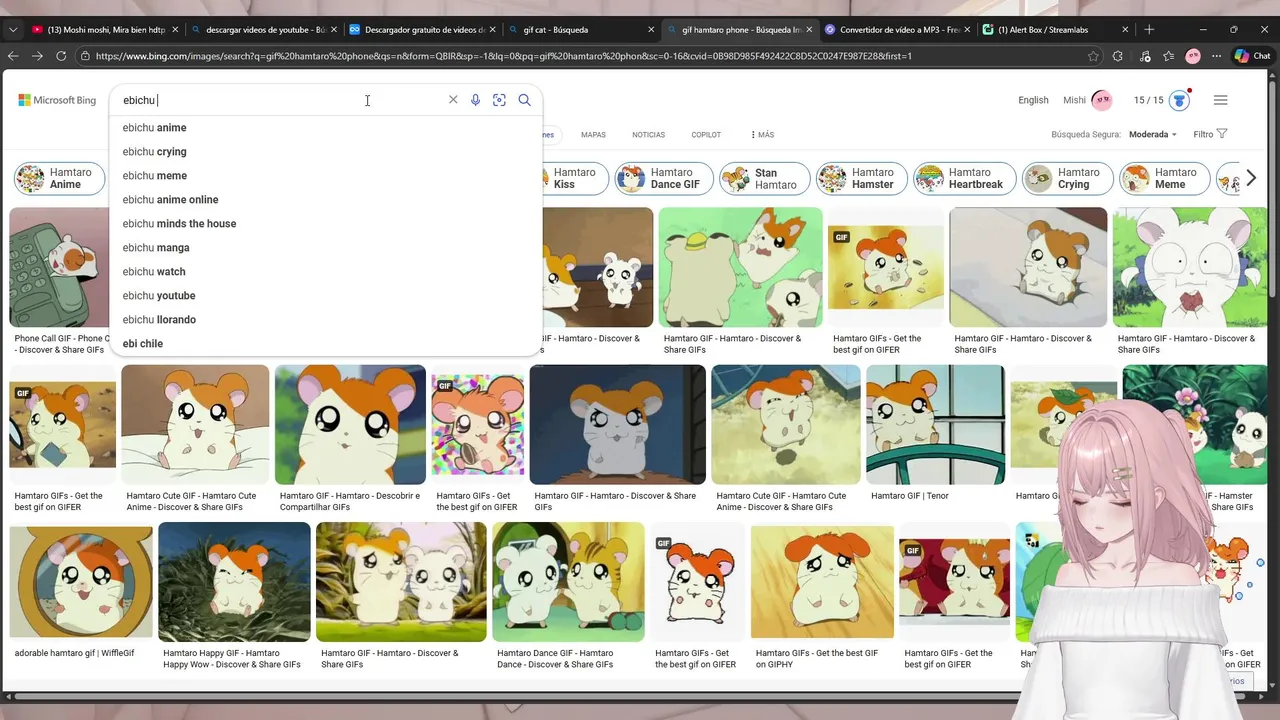Go back in browser

pos(13,56)
